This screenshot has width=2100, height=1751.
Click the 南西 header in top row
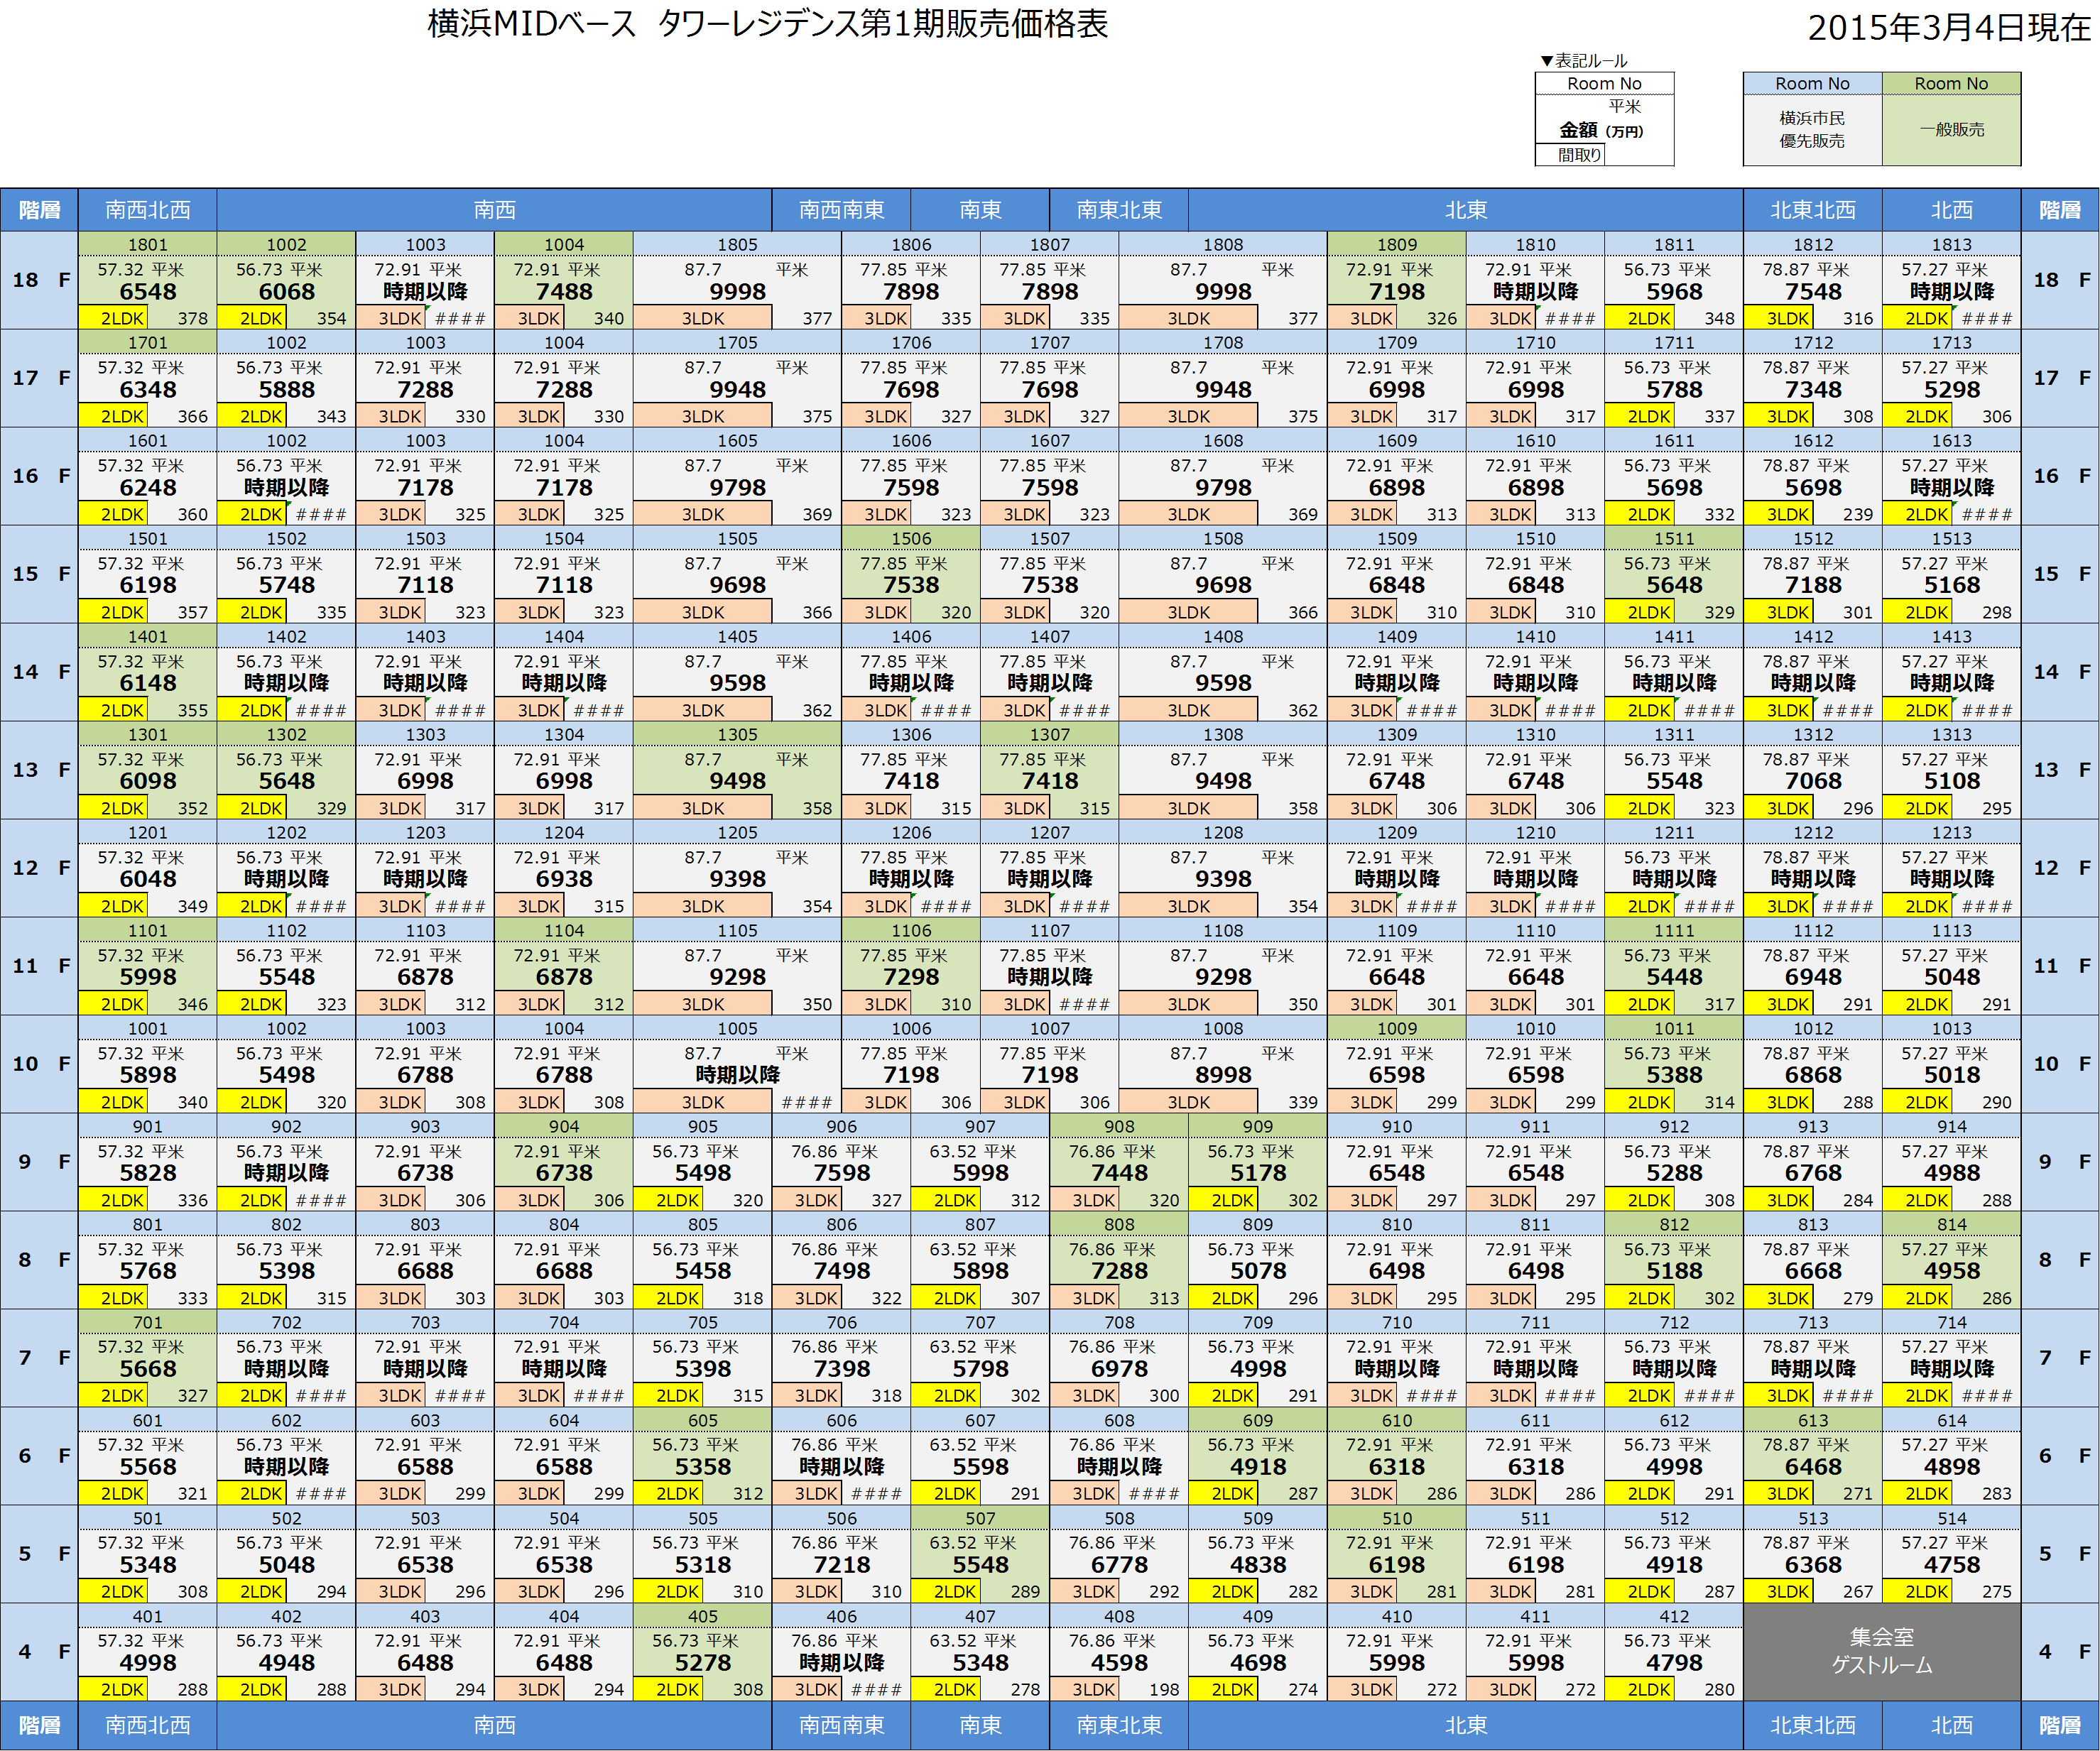[494, 210]
